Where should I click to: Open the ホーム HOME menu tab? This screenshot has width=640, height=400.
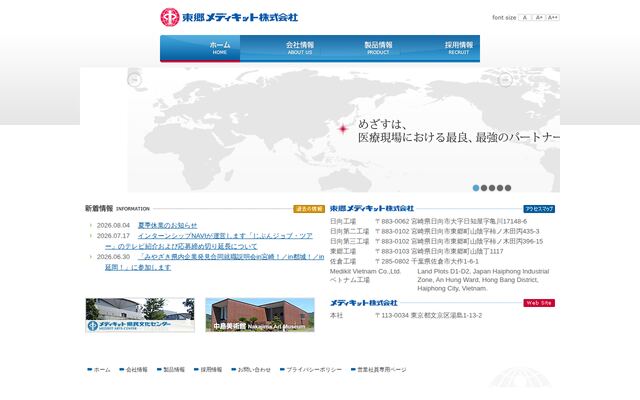(200, 48)
